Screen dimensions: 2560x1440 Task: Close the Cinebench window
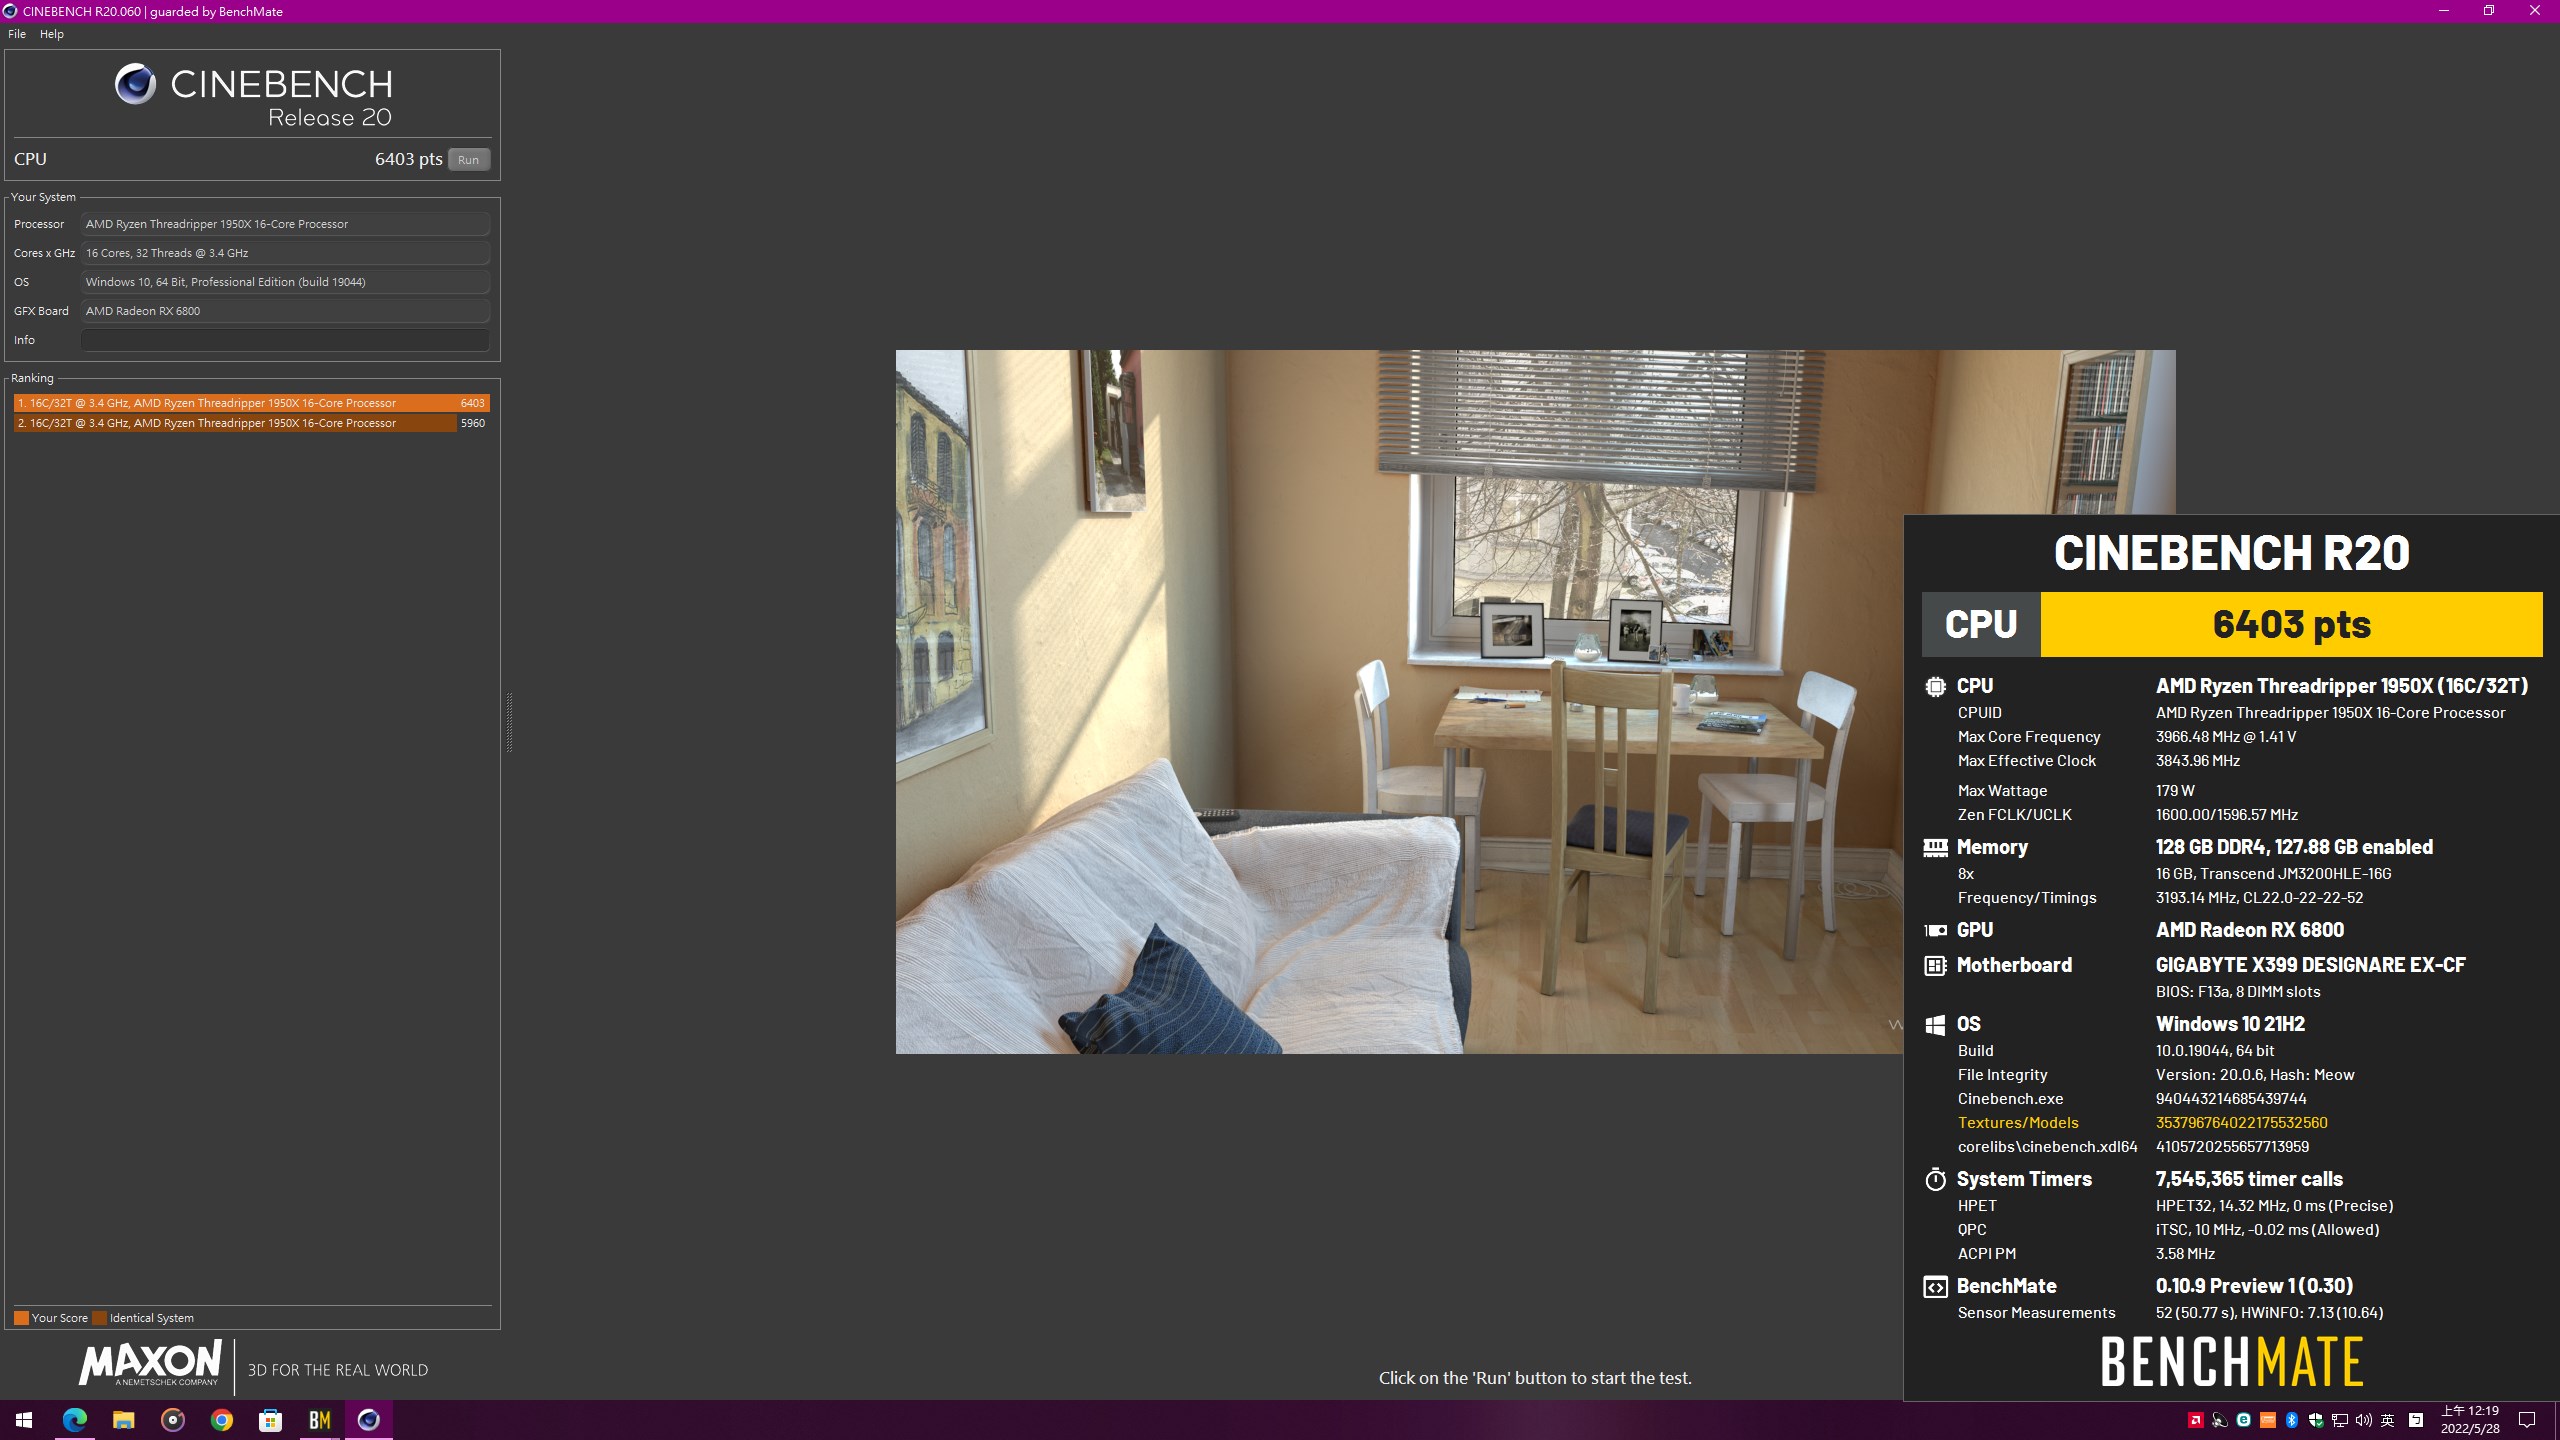point(2535,11)
